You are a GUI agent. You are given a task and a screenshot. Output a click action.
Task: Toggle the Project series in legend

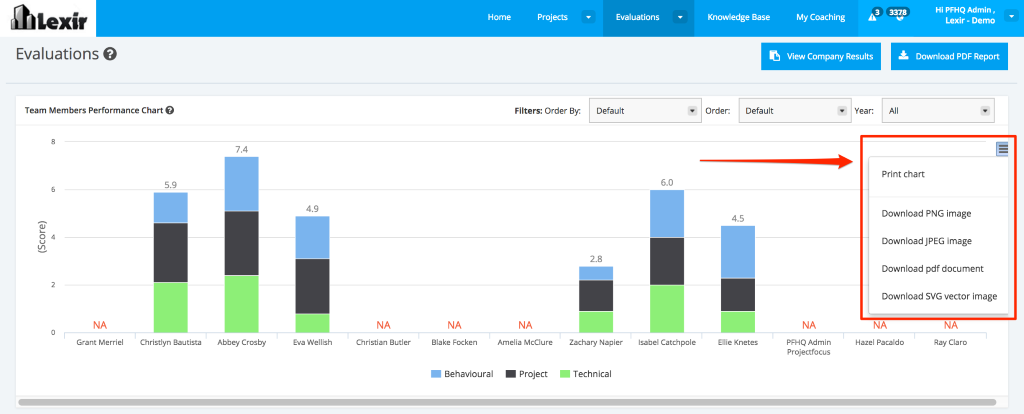[x=526, y=374]
